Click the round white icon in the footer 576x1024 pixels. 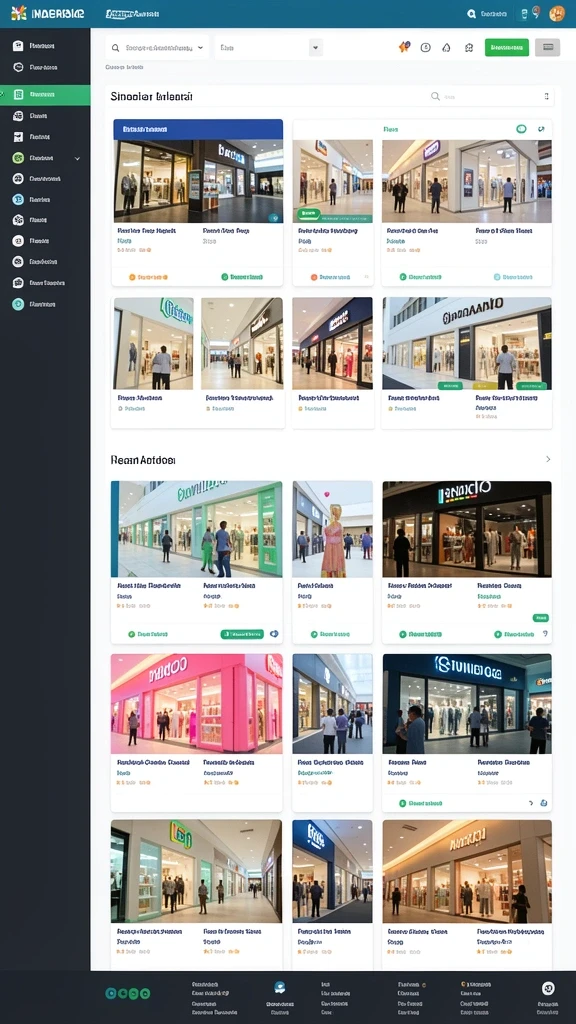(548, 988)
